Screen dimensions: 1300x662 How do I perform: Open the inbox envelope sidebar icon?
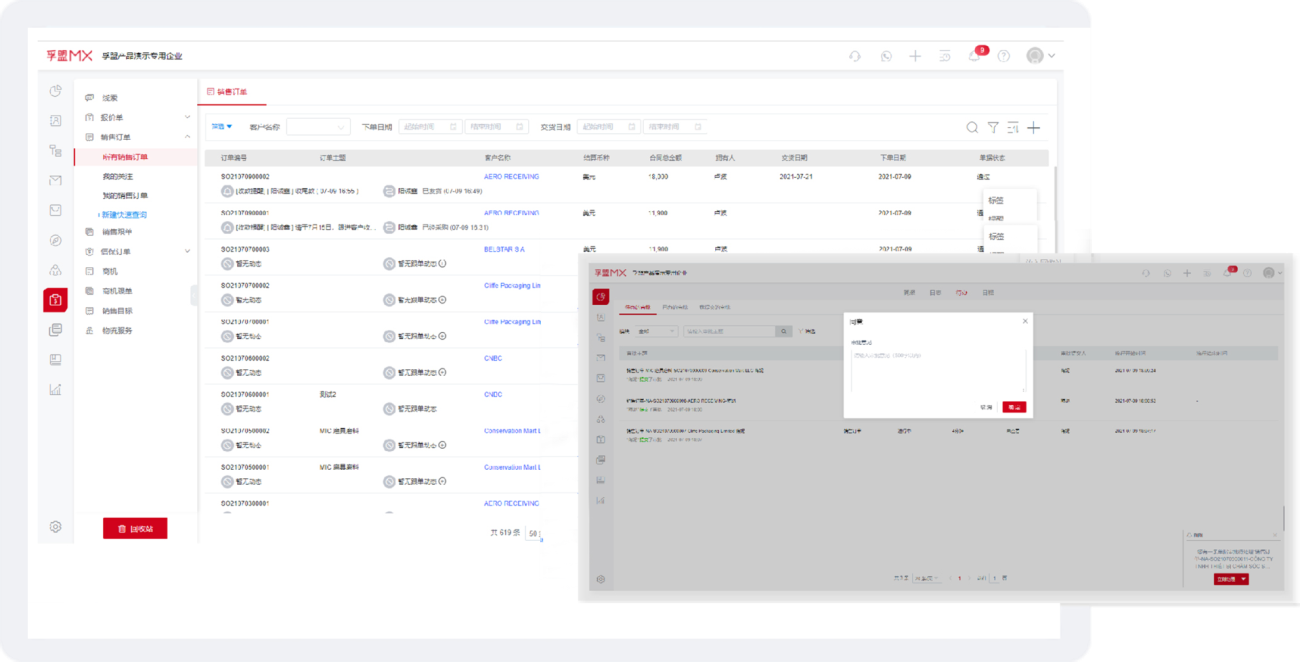click(56, 210)
